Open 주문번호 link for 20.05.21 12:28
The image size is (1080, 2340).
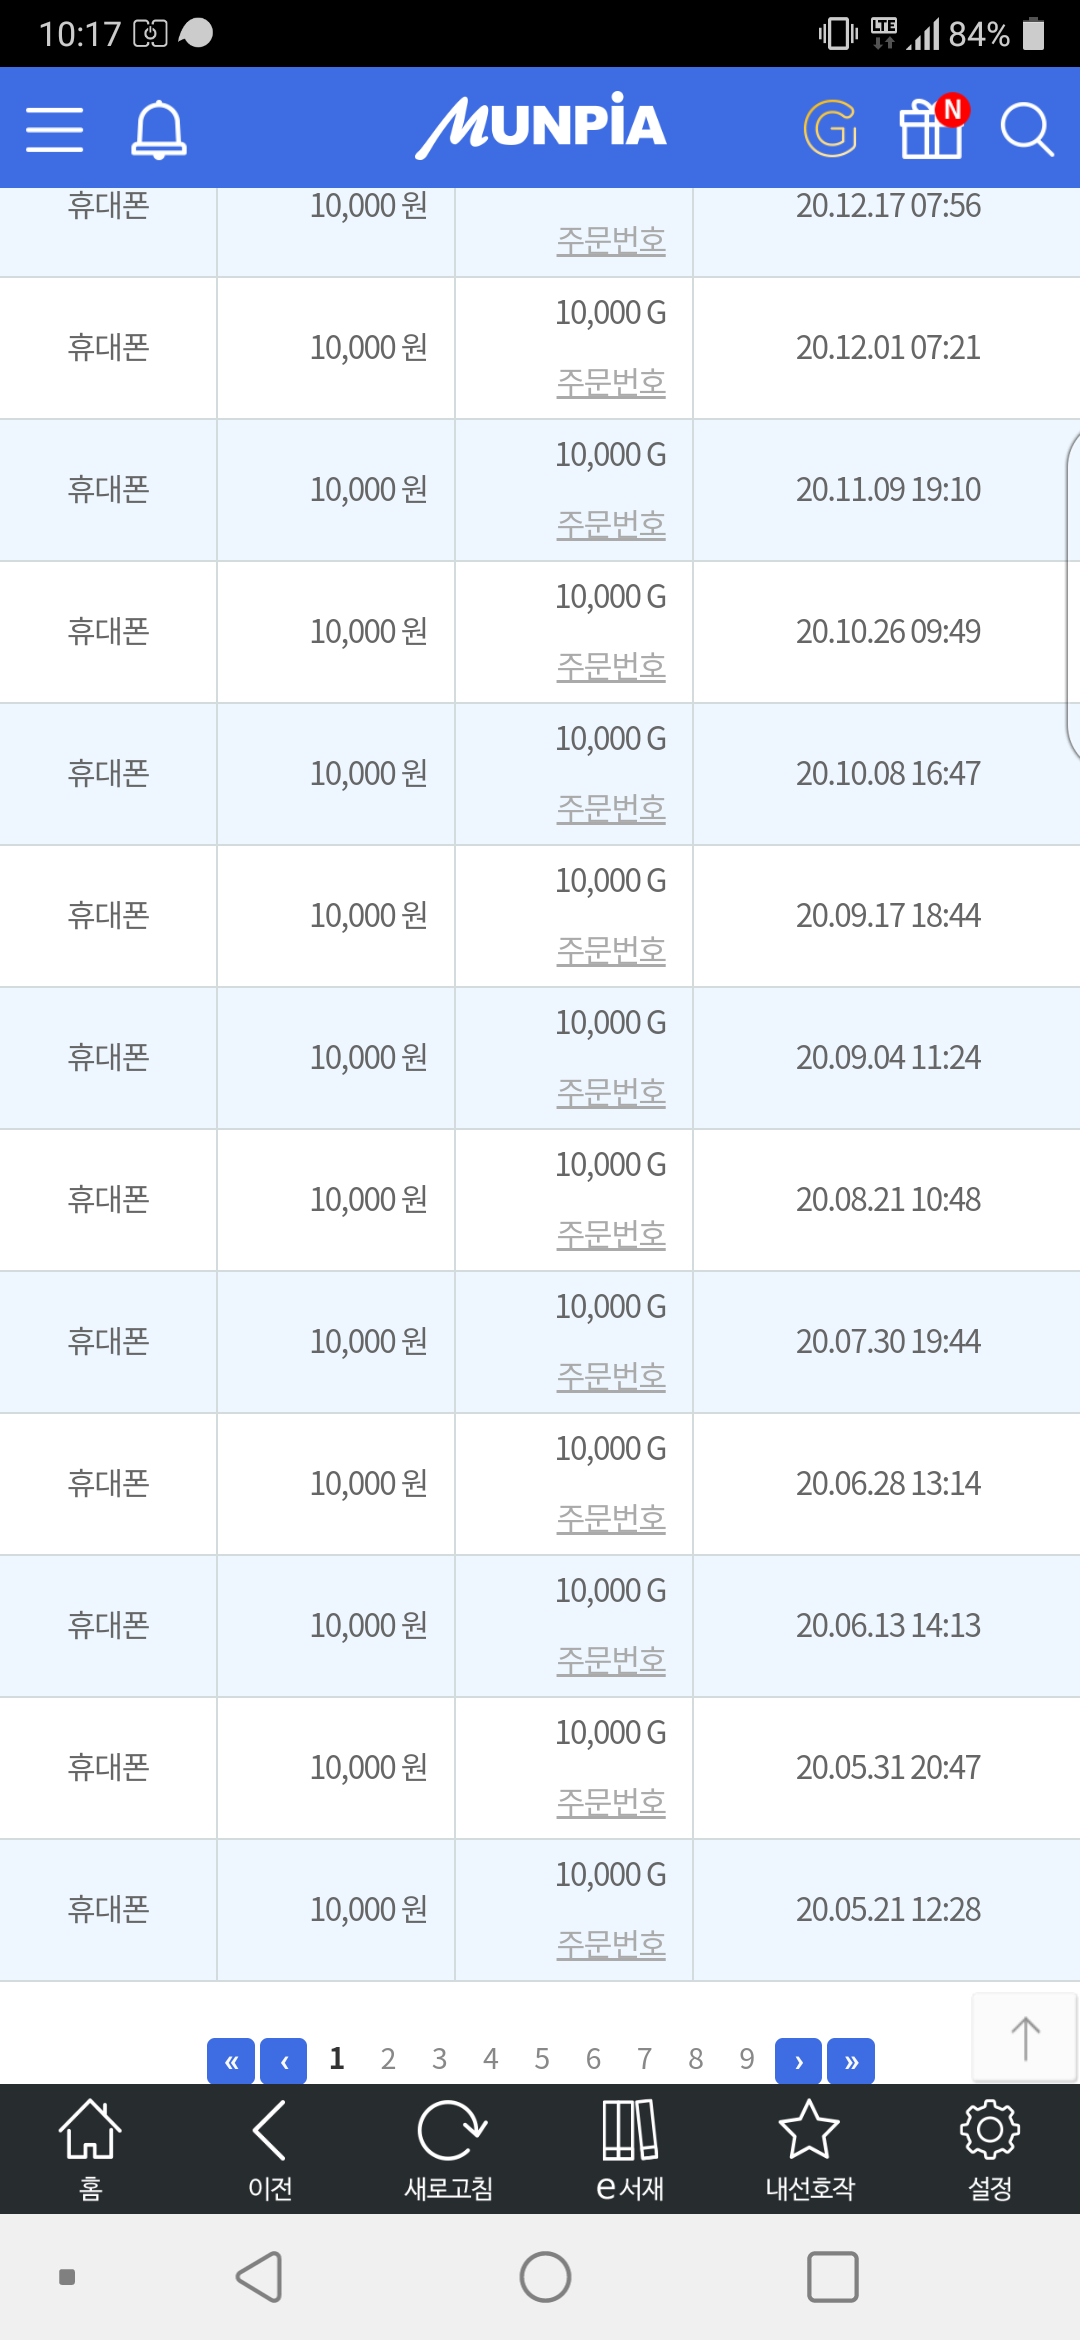[x=611, y=1944]
